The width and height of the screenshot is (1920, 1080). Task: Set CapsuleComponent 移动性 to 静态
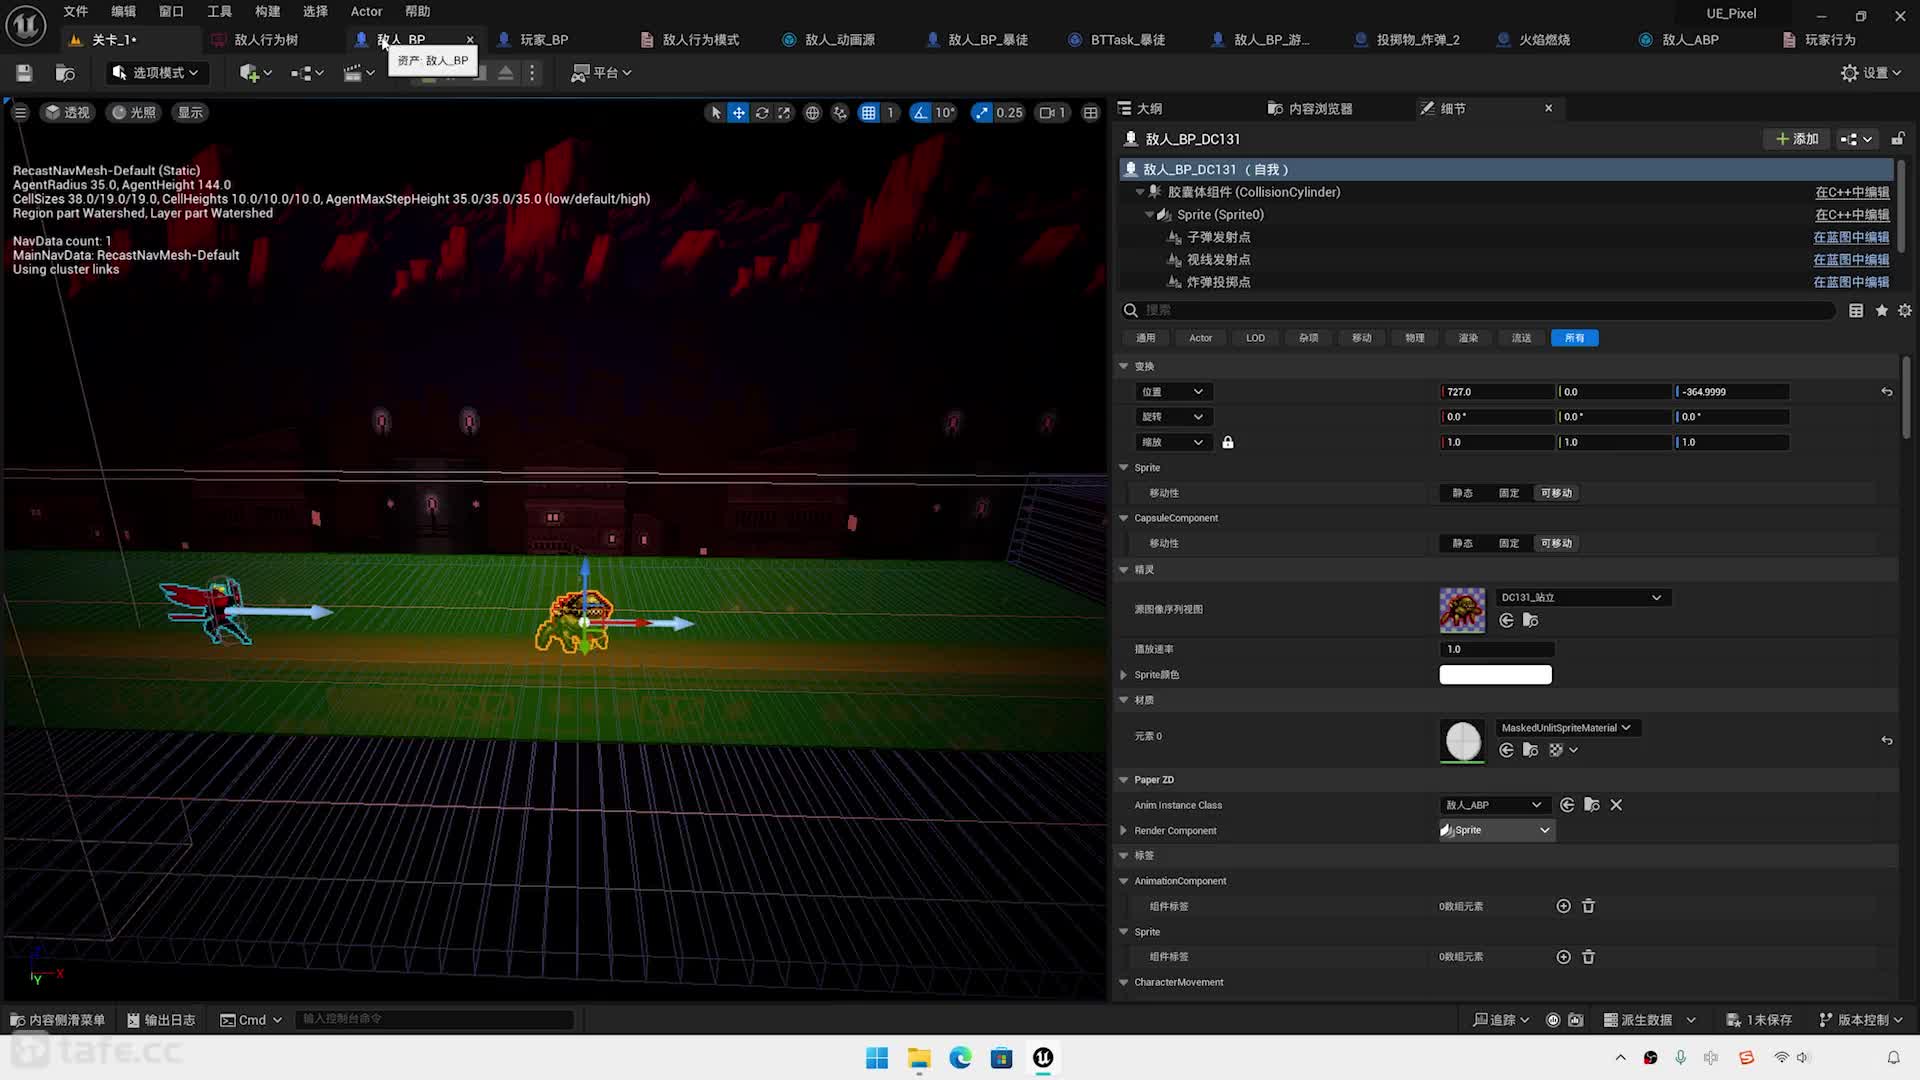pyautogui.click(x=1462, y=544)
